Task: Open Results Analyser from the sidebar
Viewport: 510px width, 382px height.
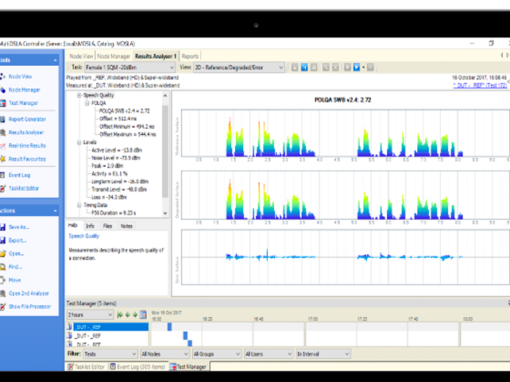Action: (x=26, y=132)
